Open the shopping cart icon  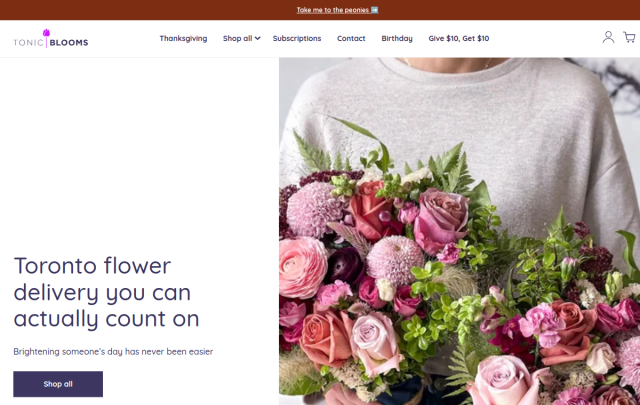(629, 37)
